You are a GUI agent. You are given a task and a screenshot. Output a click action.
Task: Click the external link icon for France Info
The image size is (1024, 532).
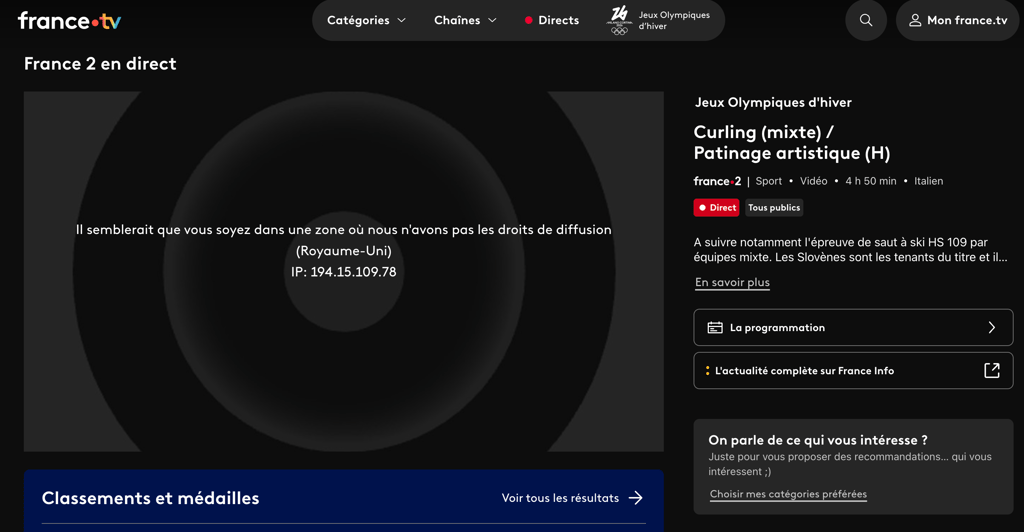[991, 371]
